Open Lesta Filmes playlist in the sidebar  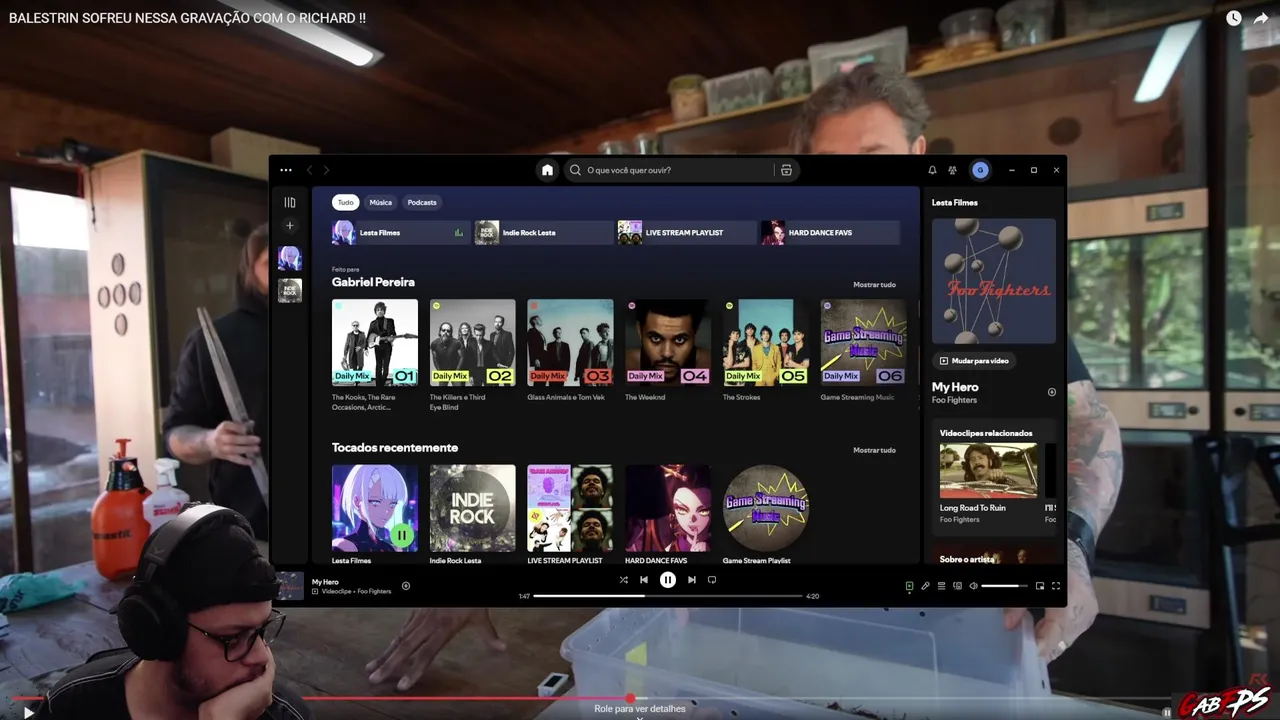pos(290,258)
